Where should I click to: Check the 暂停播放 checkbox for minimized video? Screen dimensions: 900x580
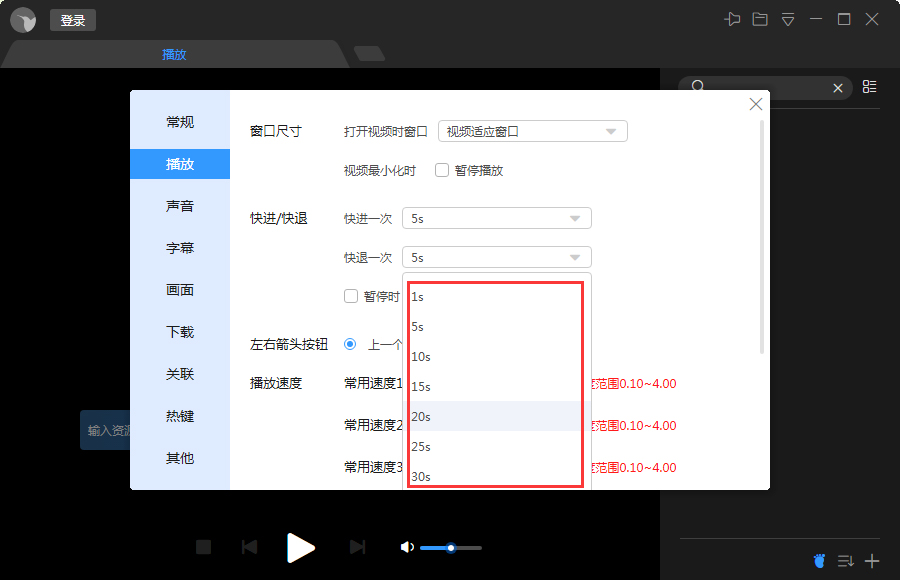(x=441, y=170)
